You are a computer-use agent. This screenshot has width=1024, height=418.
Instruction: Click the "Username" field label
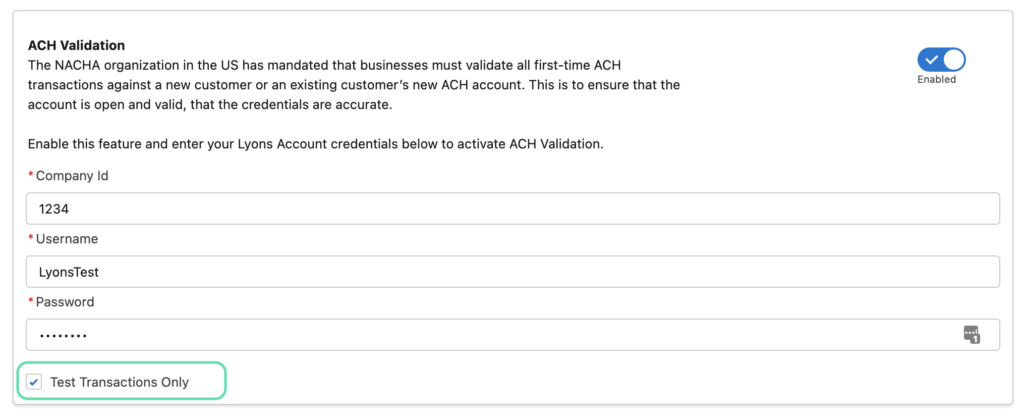[x=67, y=239]
